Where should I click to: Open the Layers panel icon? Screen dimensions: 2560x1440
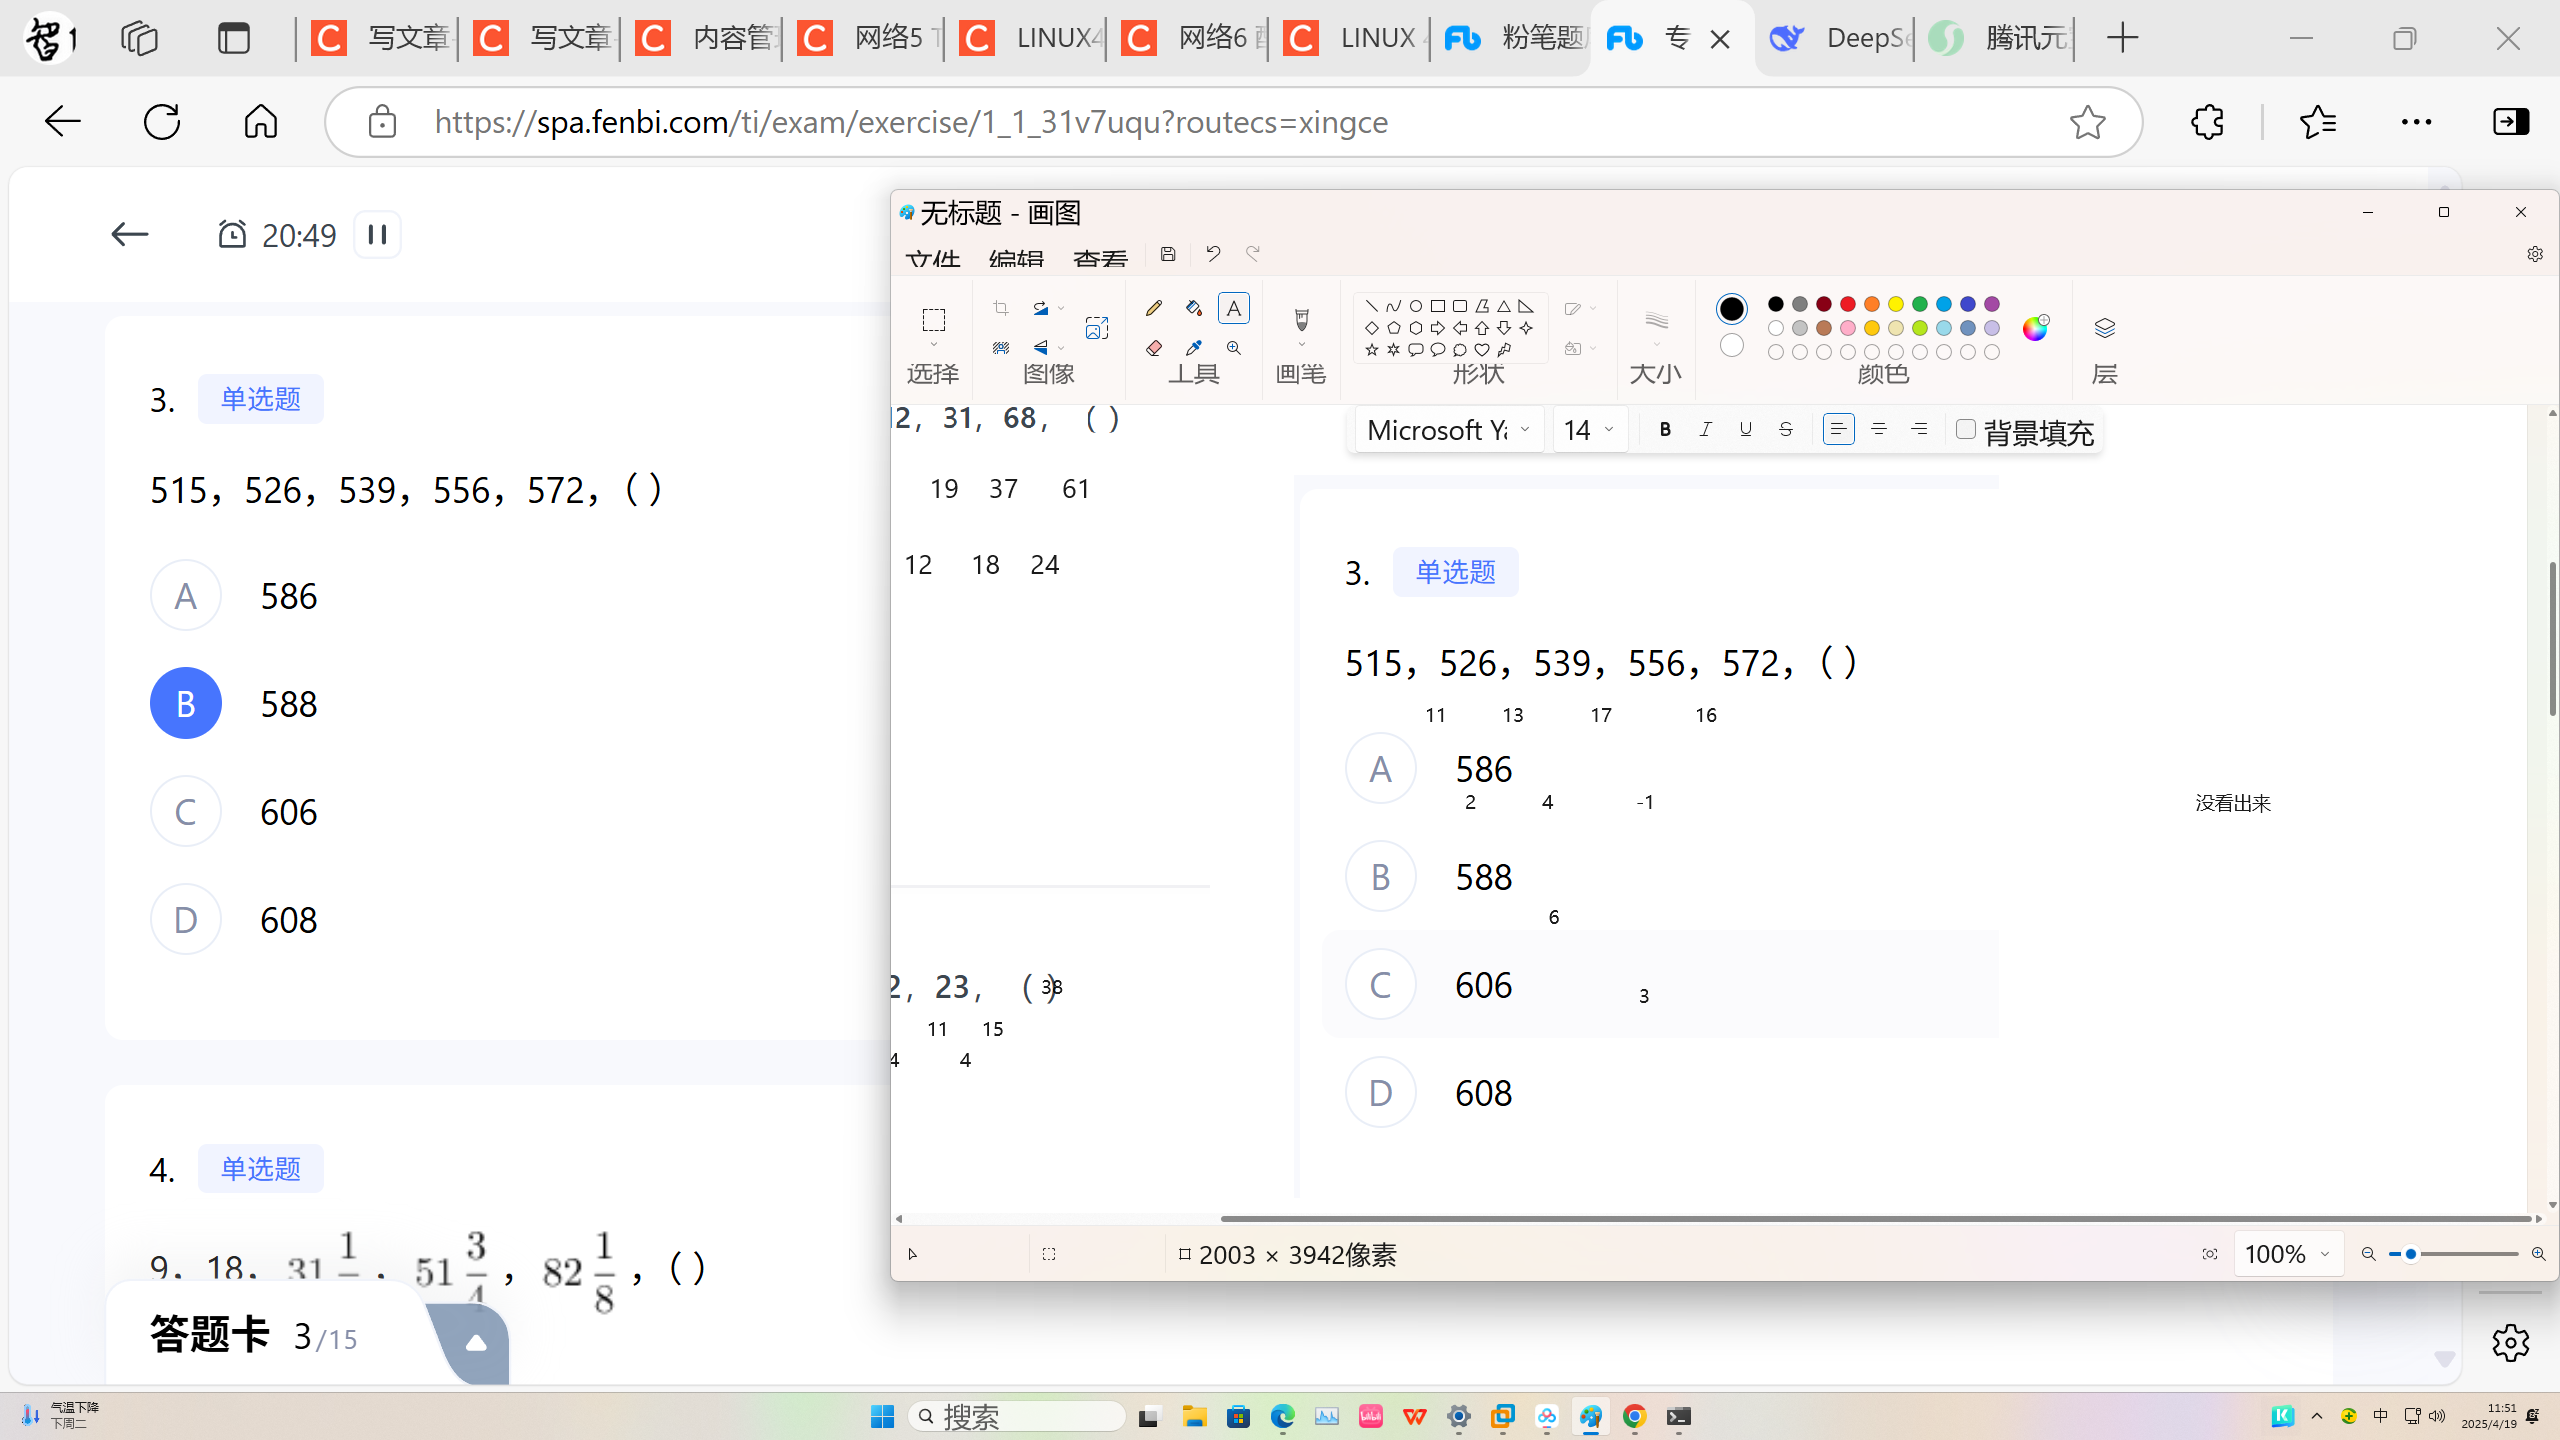(x=2104, y=328)
